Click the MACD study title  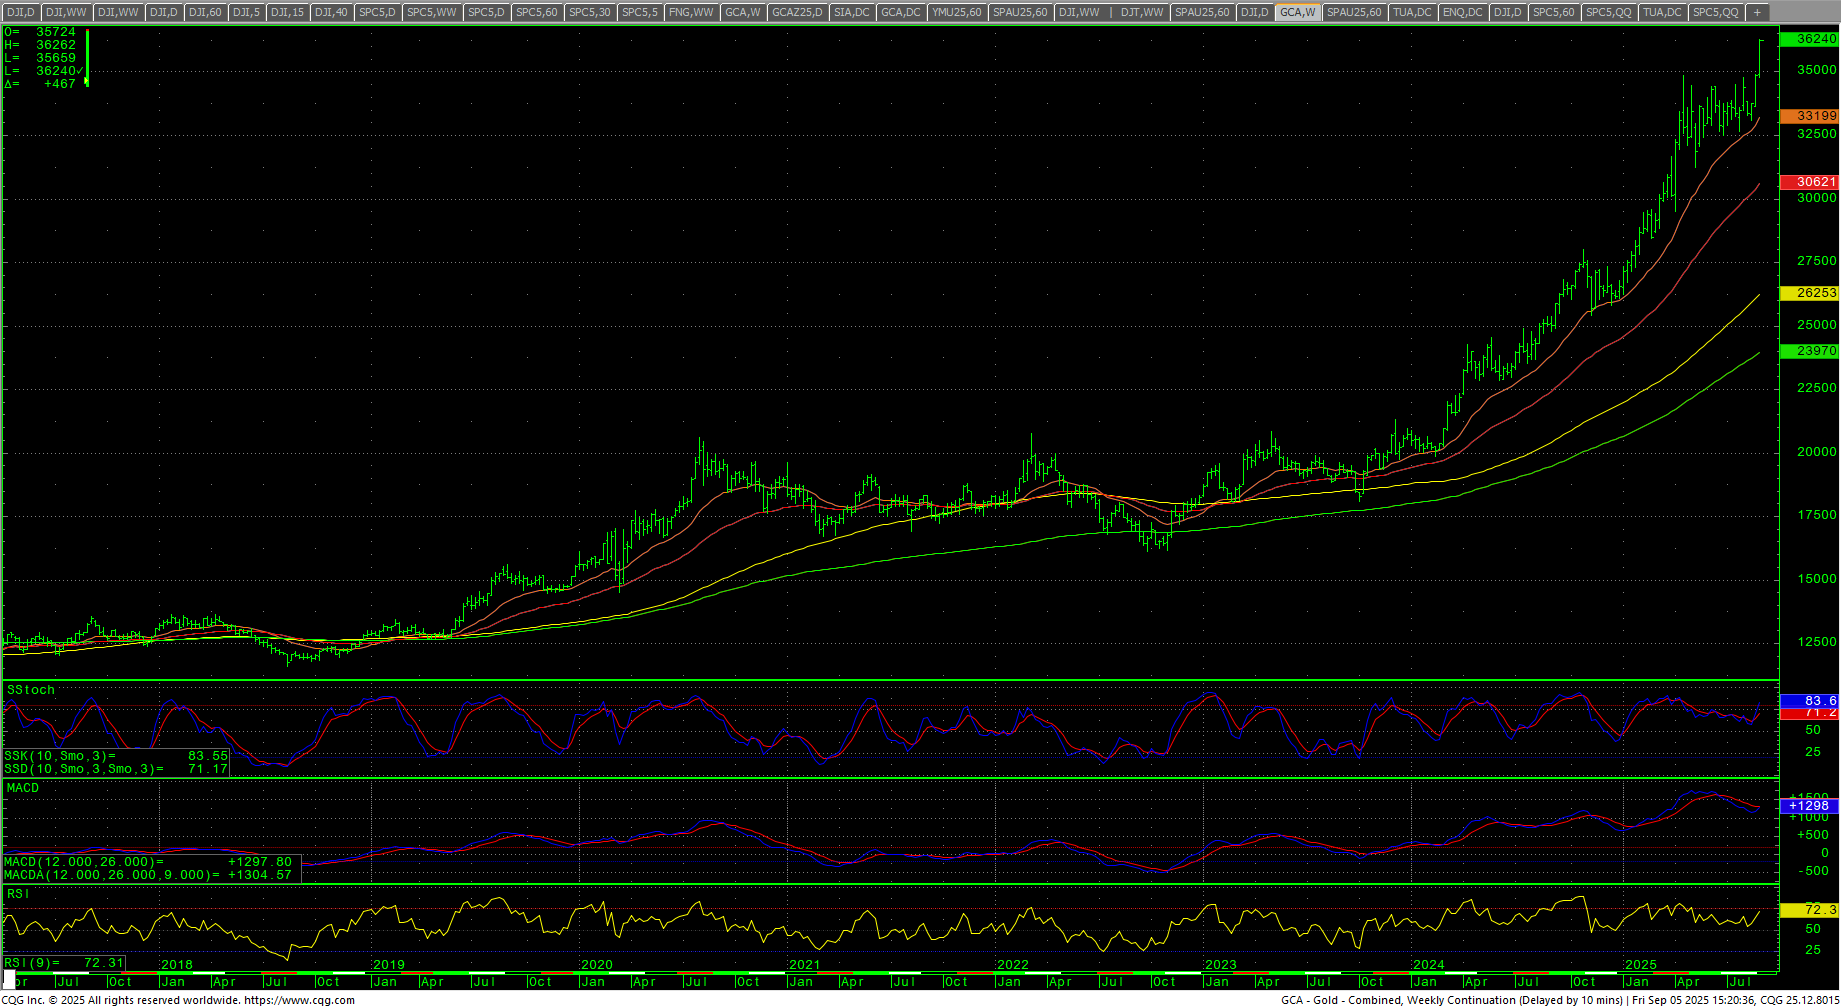click(x=23, y=788)
